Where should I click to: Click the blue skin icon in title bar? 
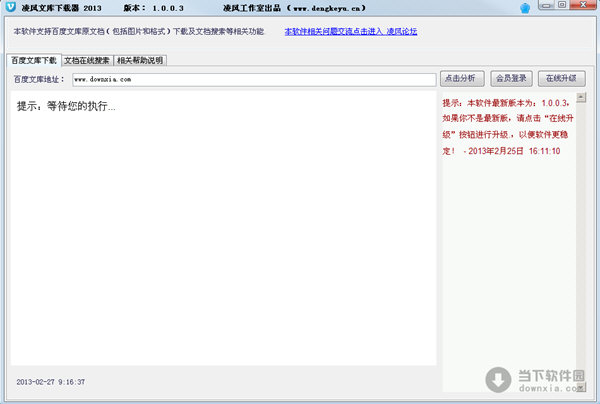(525, 8)
